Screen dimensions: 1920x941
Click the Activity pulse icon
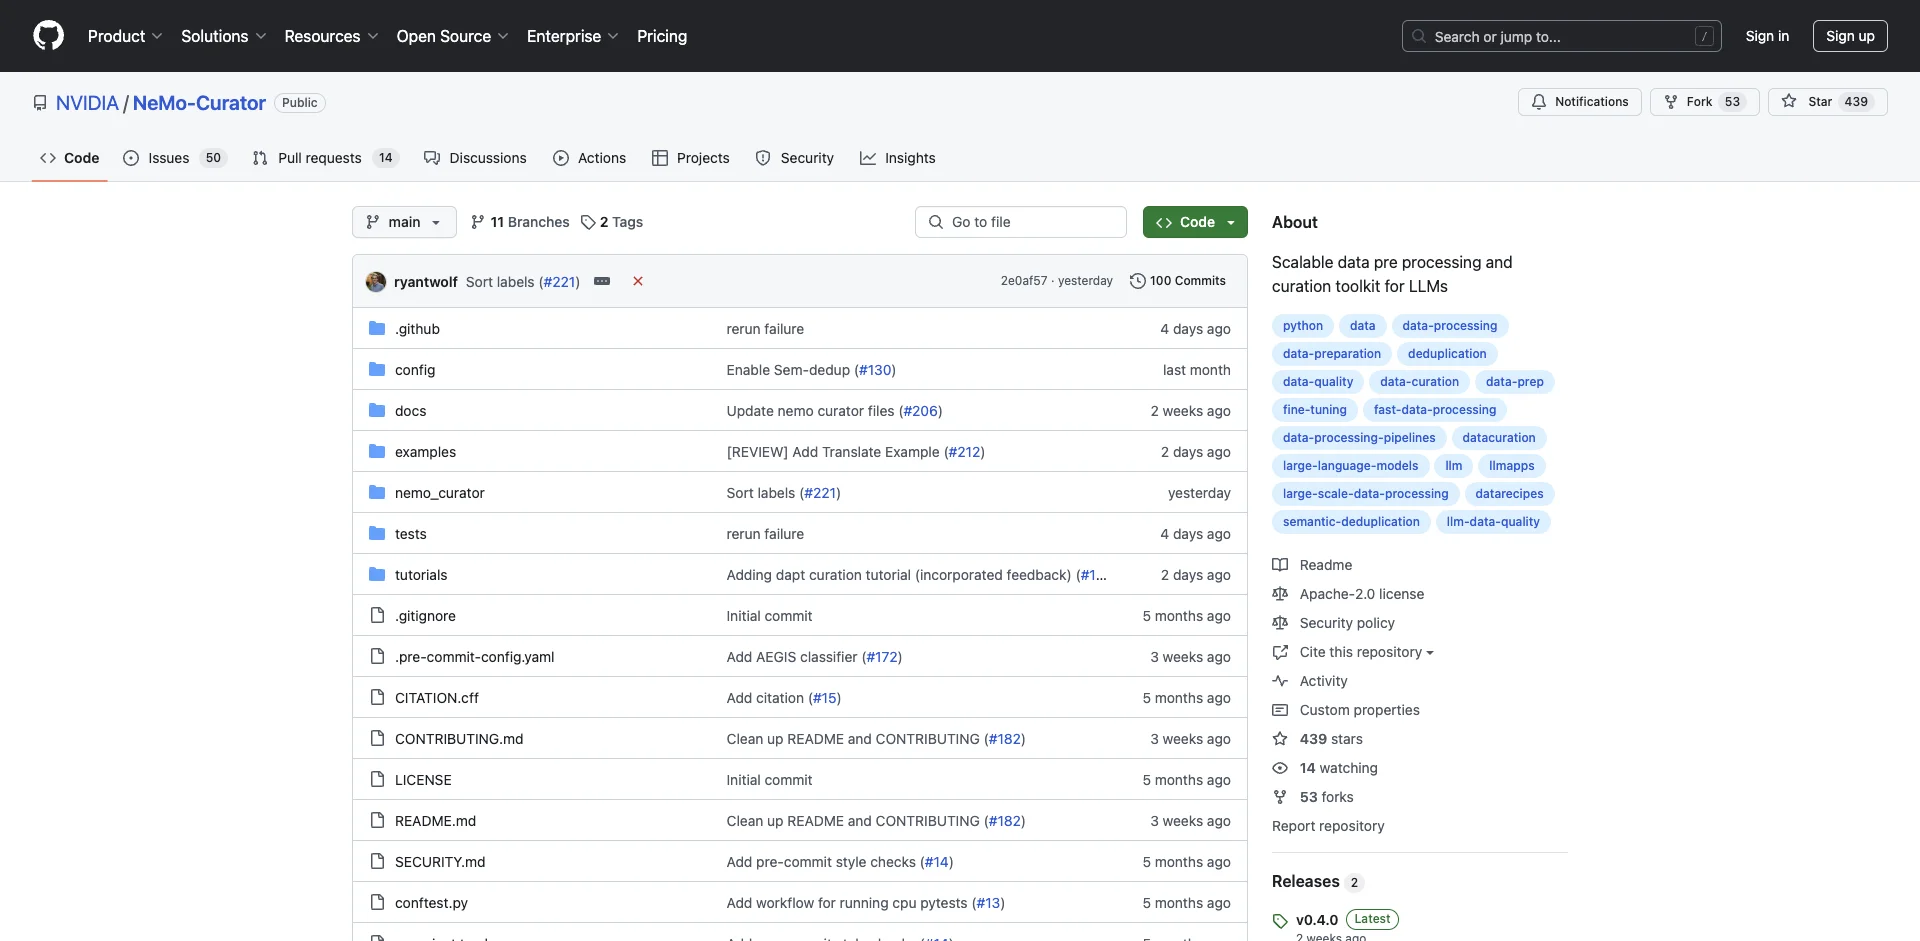pos(1280,681)
